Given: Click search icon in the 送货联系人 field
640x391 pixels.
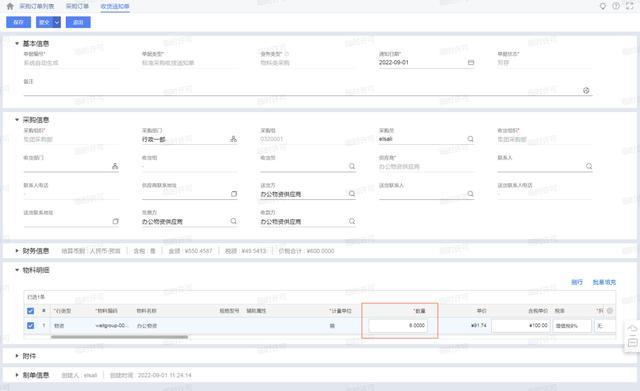Looking at the screenshot, I should click(470, 194).
